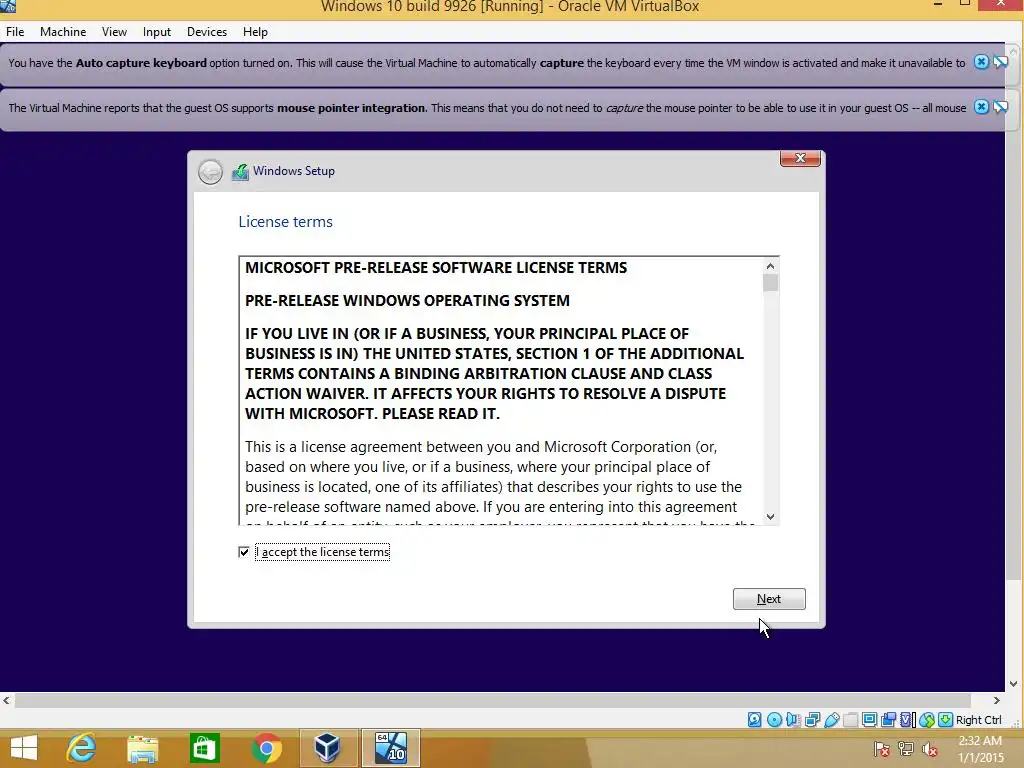
Task: Click the Action Center flag tray icon
Action: point(881,749)
